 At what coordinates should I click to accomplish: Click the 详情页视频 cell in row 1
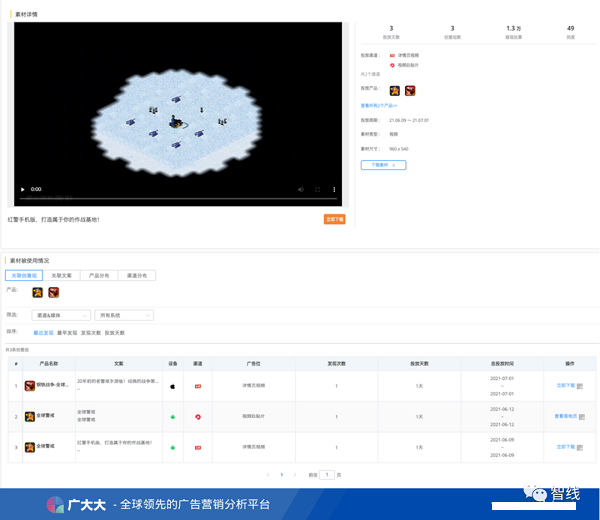[x=253, y=386]
